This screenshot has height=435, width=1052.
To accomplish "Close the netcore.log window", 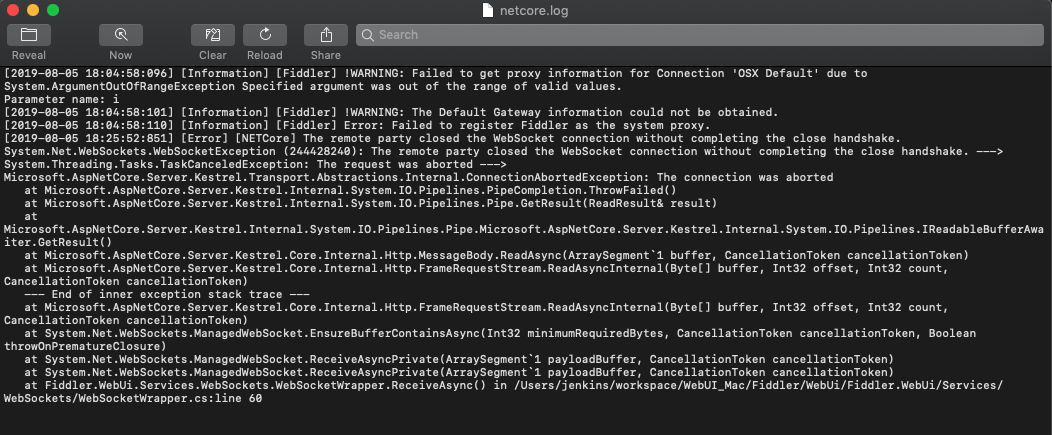I will click(13, 10).
